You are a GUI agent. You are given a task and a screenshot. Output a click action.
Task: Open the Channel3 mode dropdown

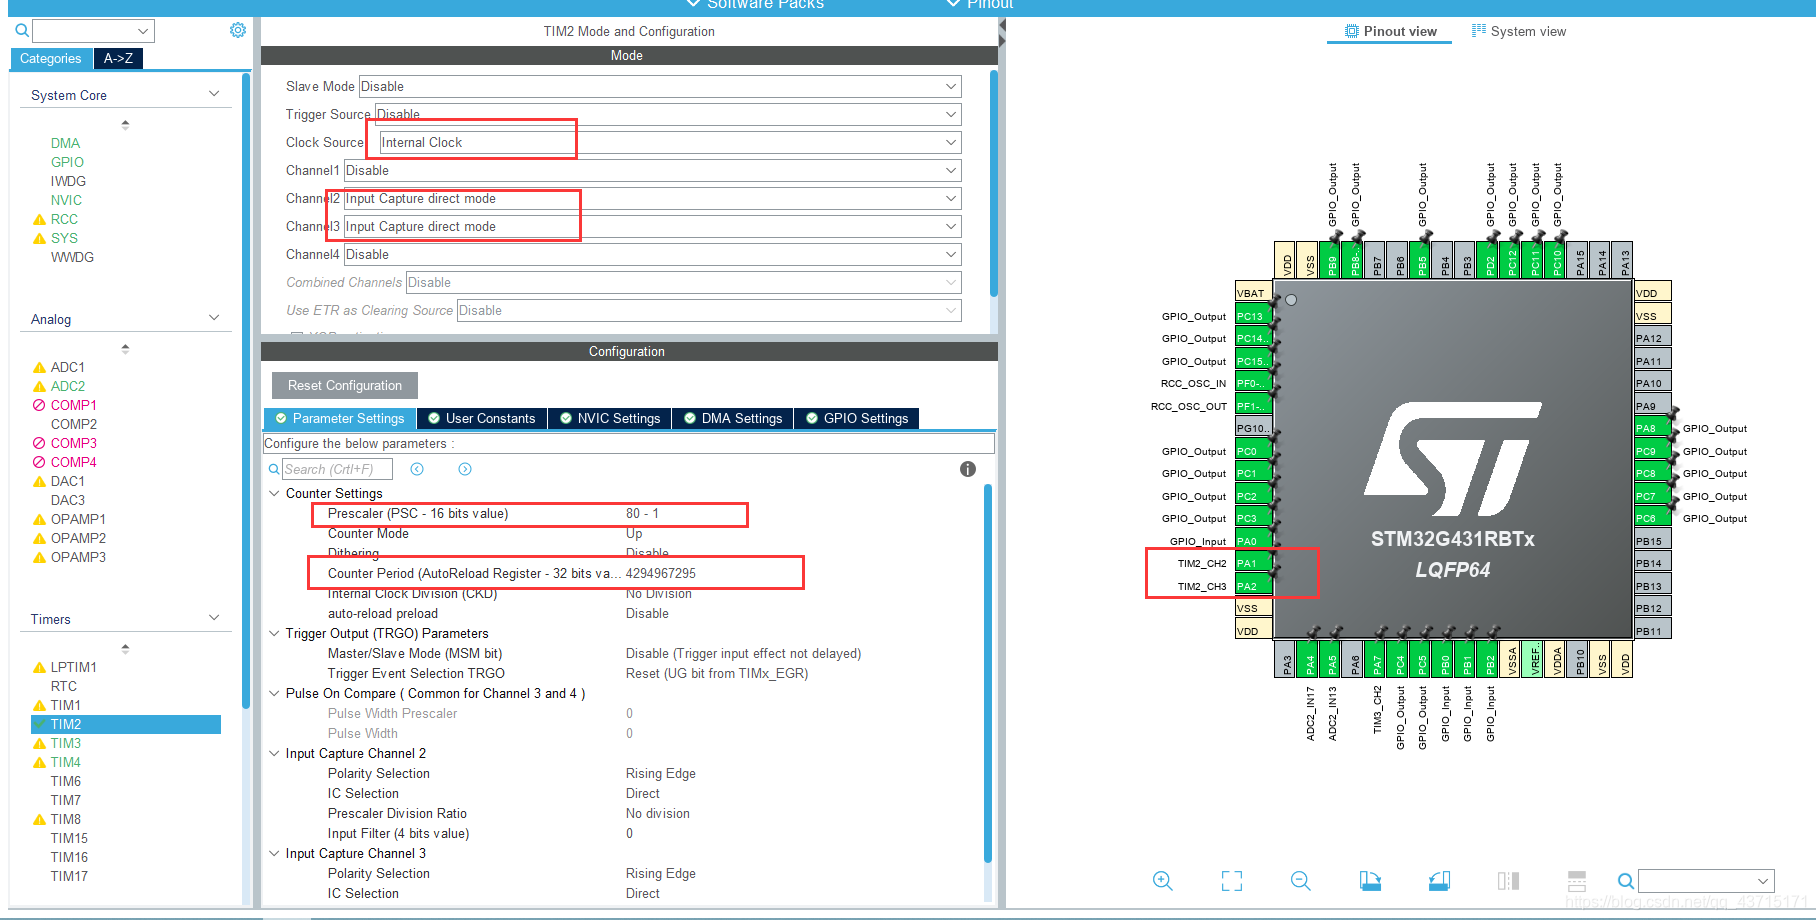tap(653, 226)
